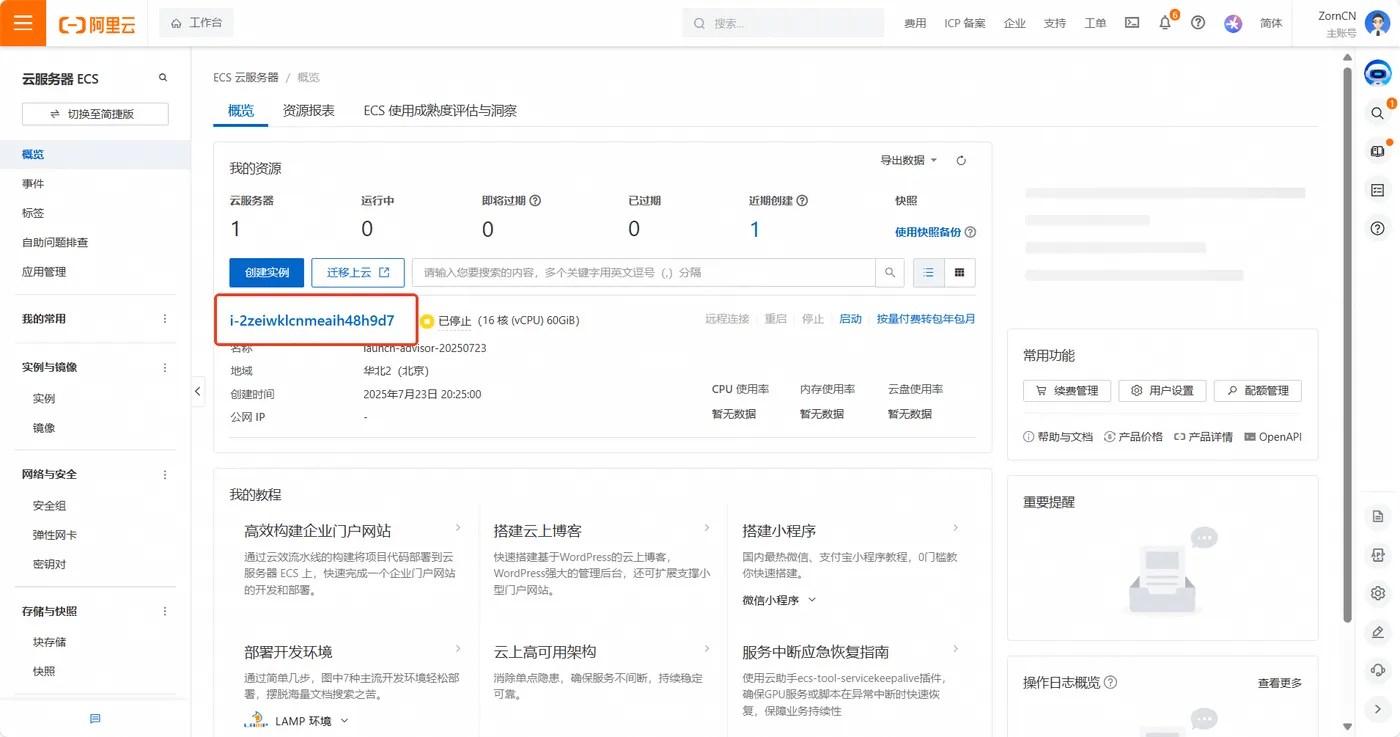This screenshot has width=1400, height=737.
Task: Open 自助问题排查 in sidebar
Action: point(55,242)
